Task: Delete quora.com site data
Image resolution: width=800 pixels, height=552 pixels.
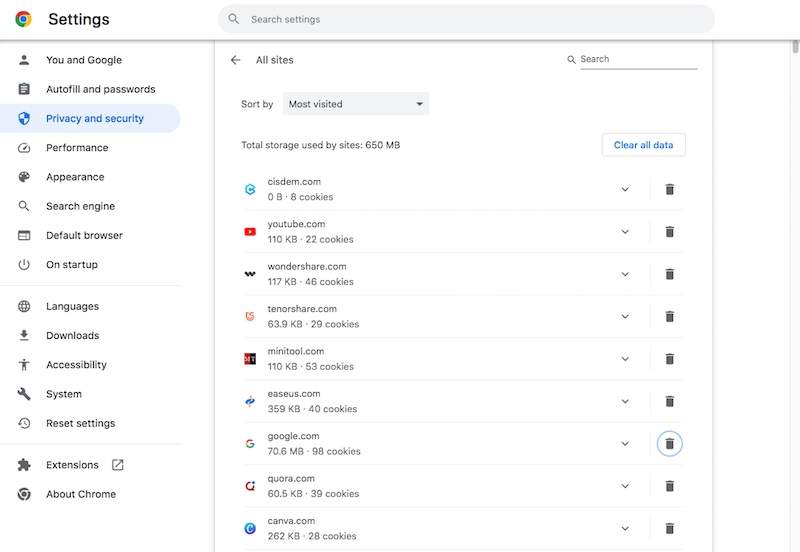Action: 669,486
